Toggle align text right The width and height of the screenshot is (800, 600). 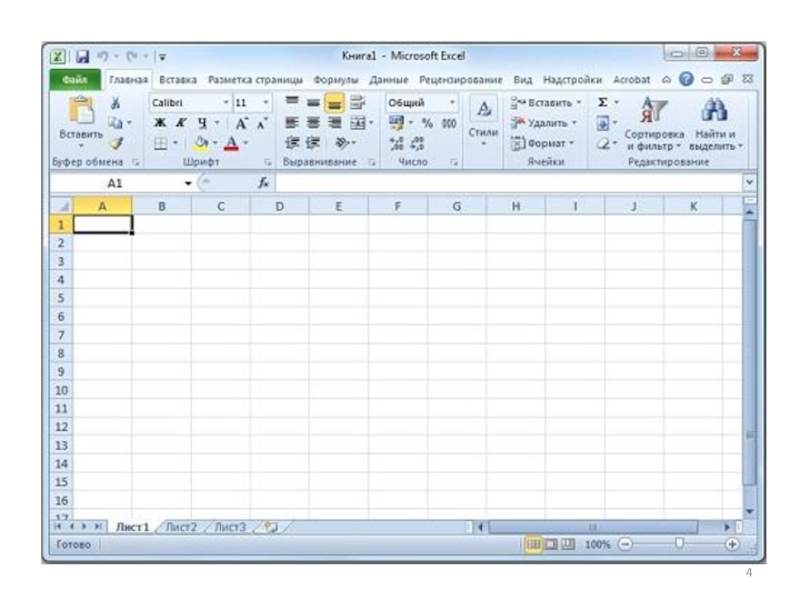(x=334, y=123)
